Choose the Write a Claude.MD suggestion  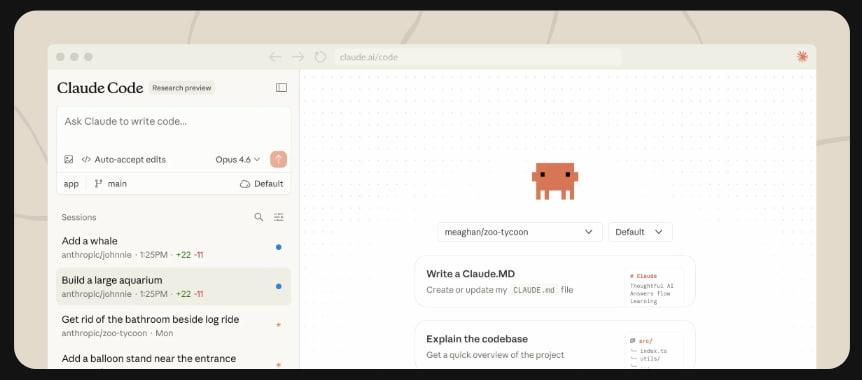[555, 281]
